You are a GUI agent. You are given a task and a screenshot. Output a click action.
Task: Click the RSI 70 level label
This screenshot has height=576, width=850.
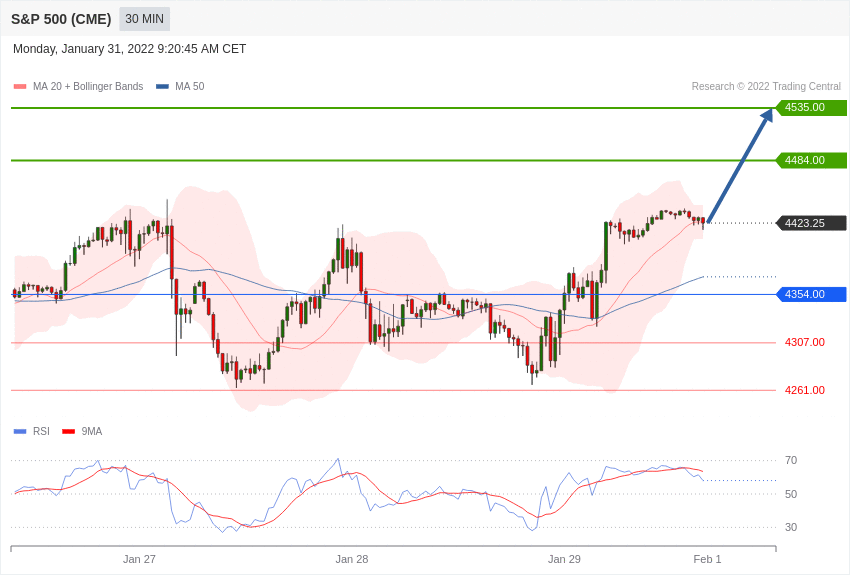click(x=791, y=461)
